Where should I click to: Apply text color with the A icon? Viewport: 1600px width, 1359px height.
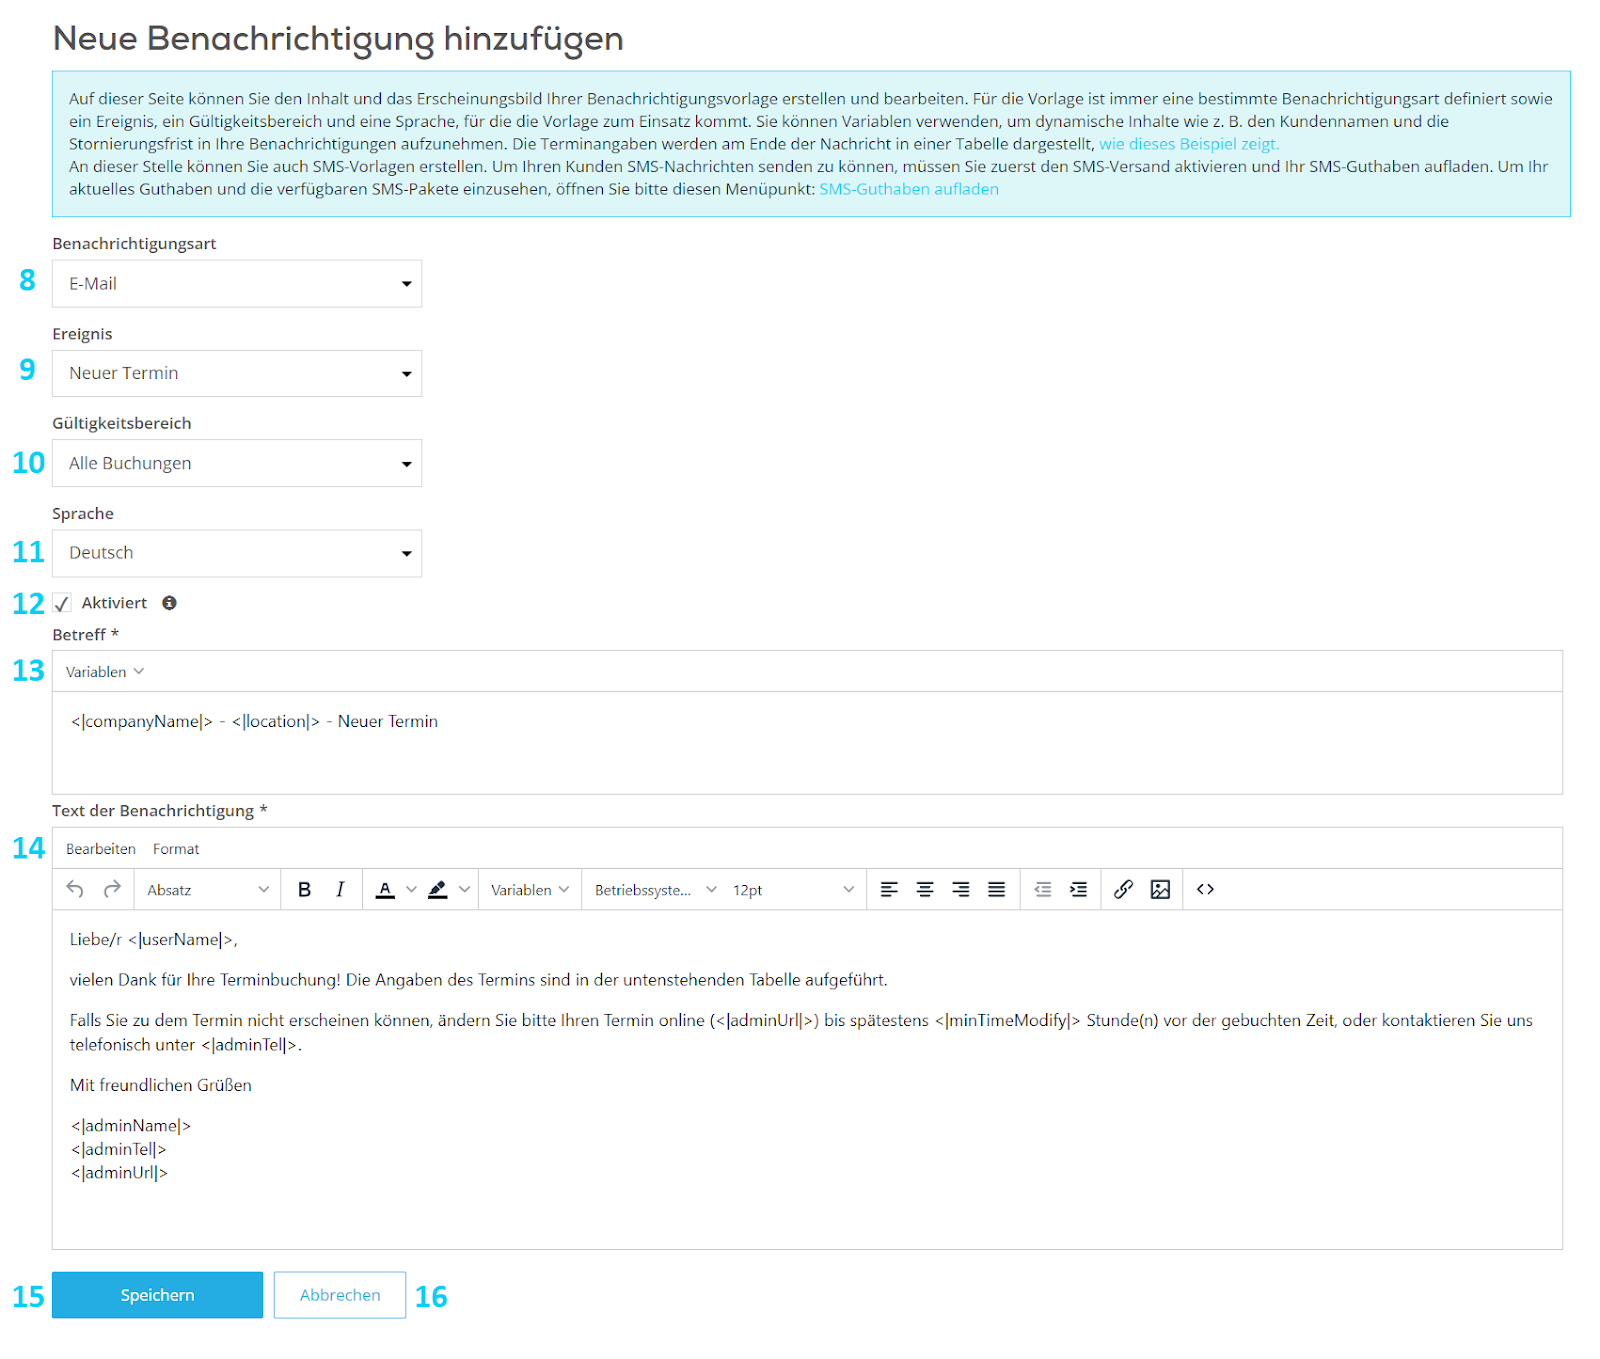point(385,889)
